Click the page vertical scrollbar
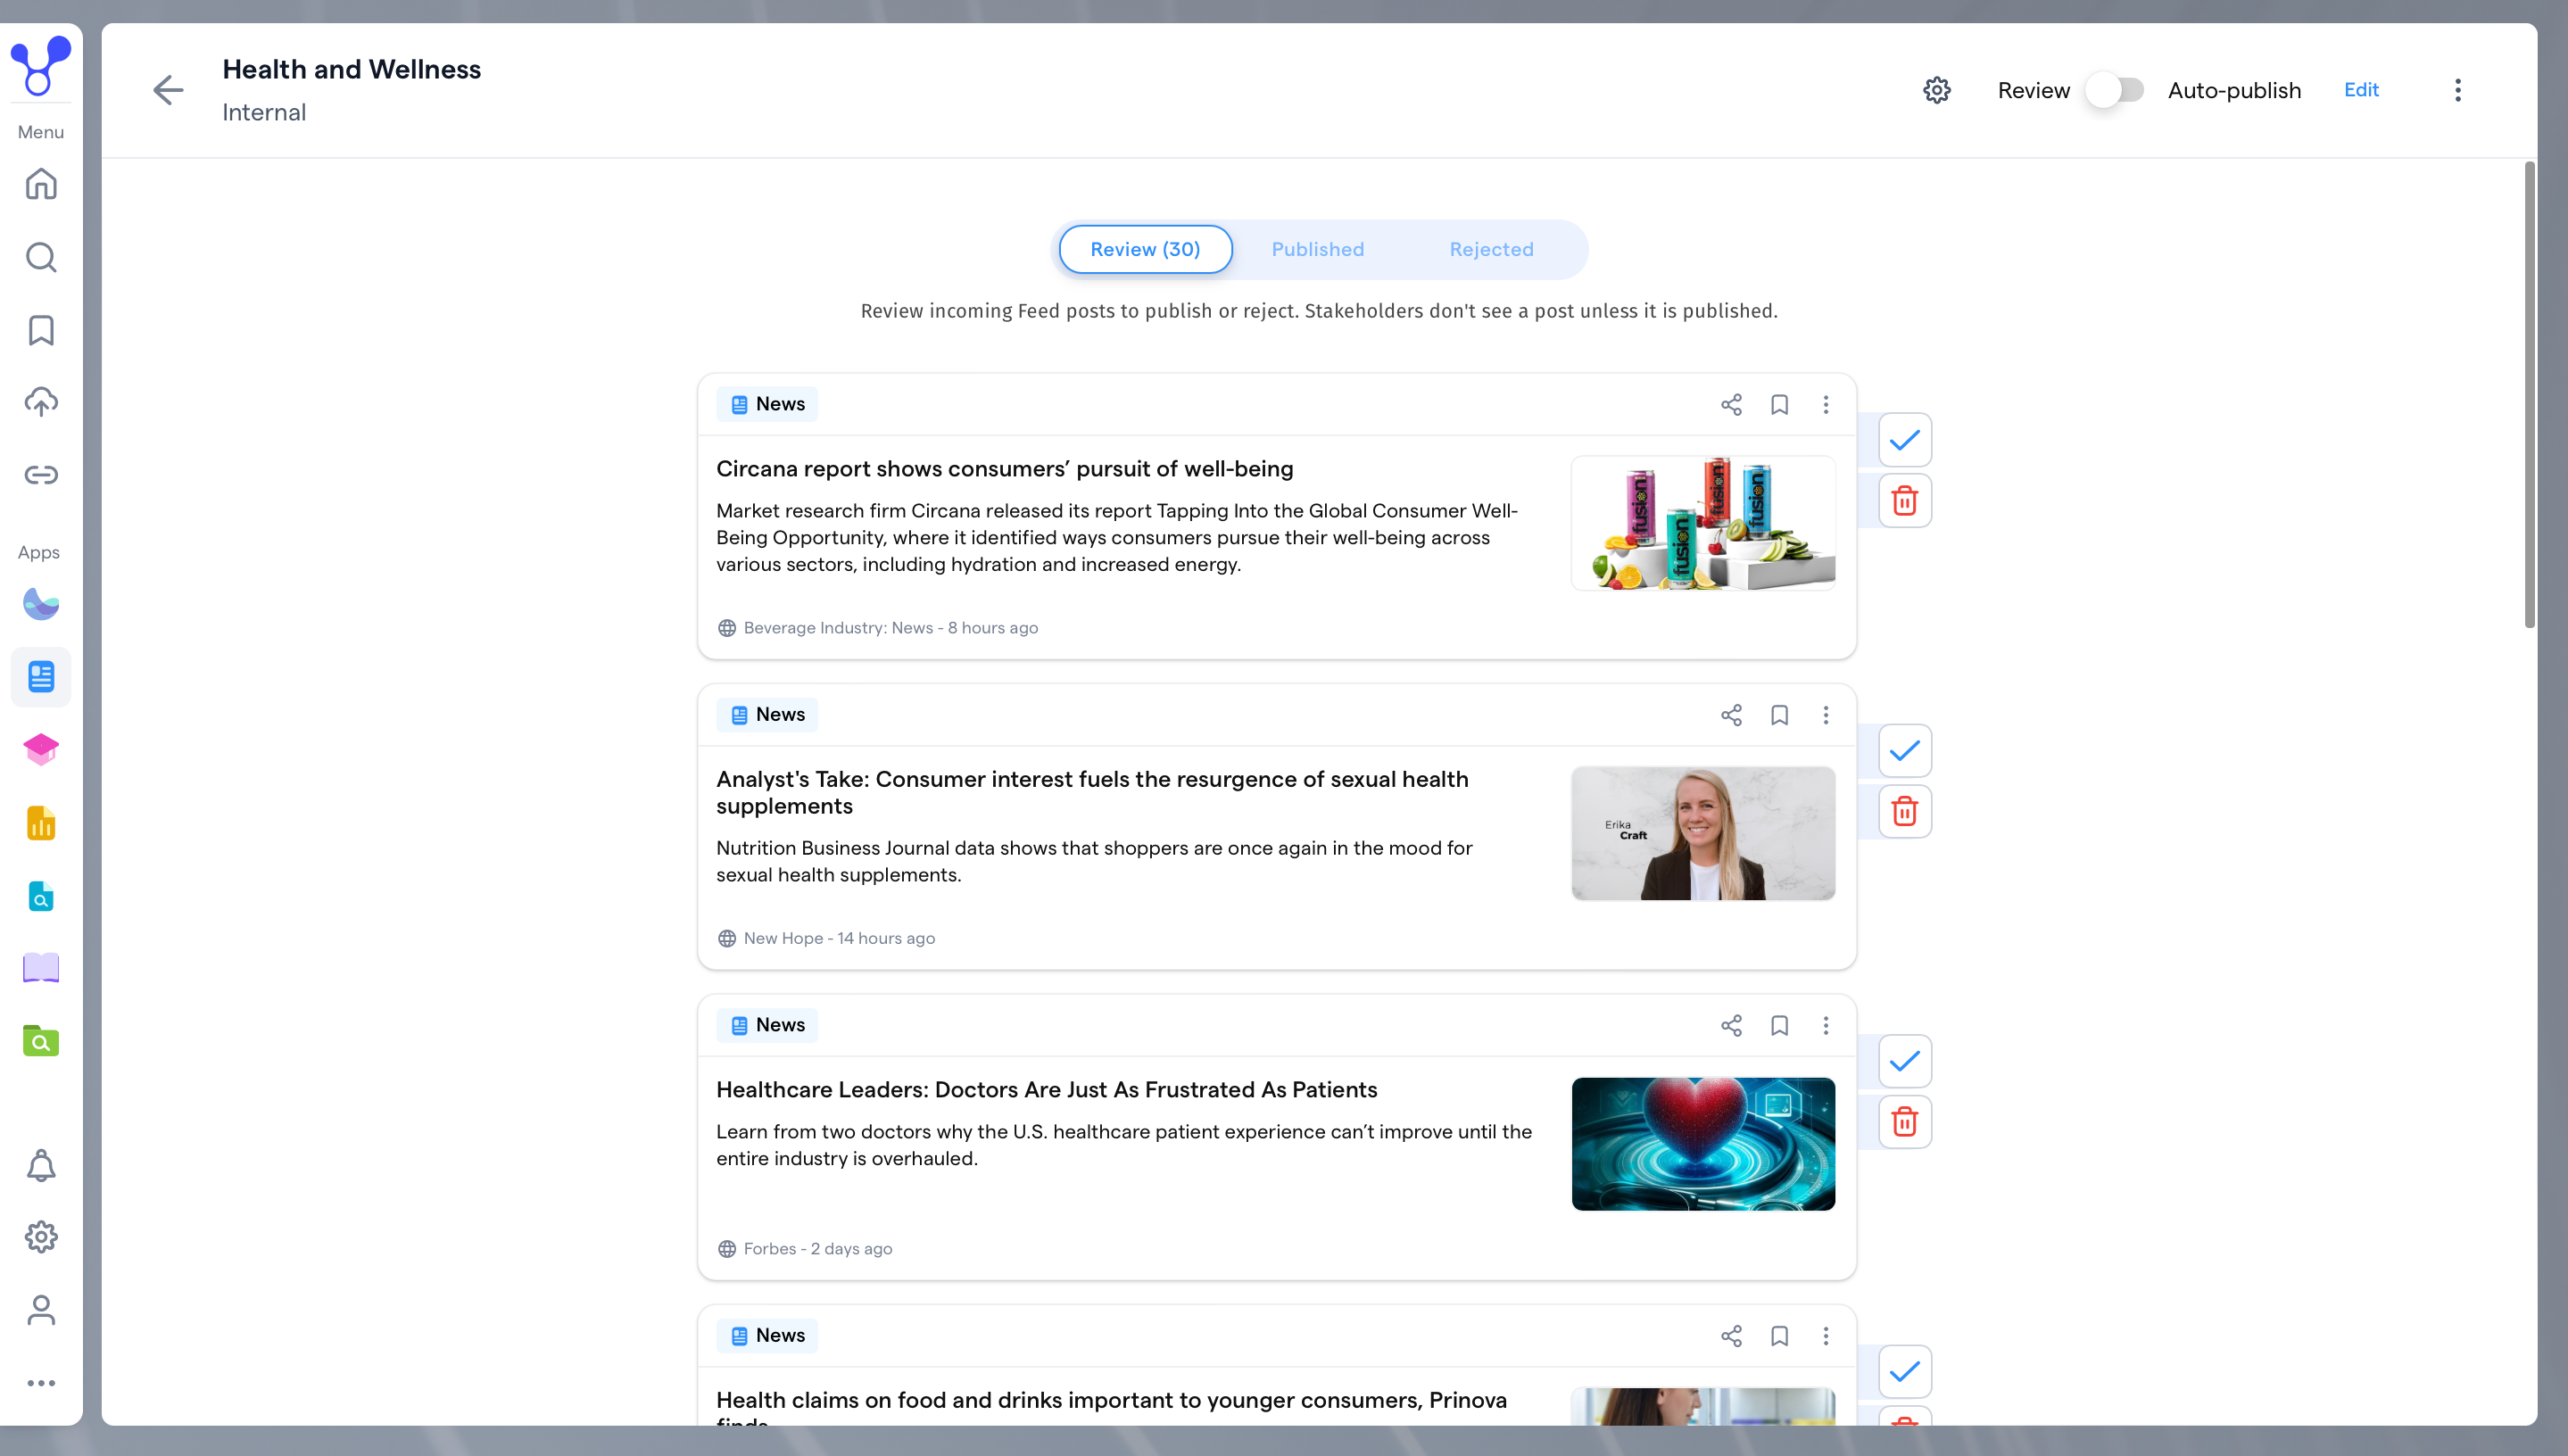Image resolution: width=2568 pixels, height=1456 pixels. click(2529, 395)
